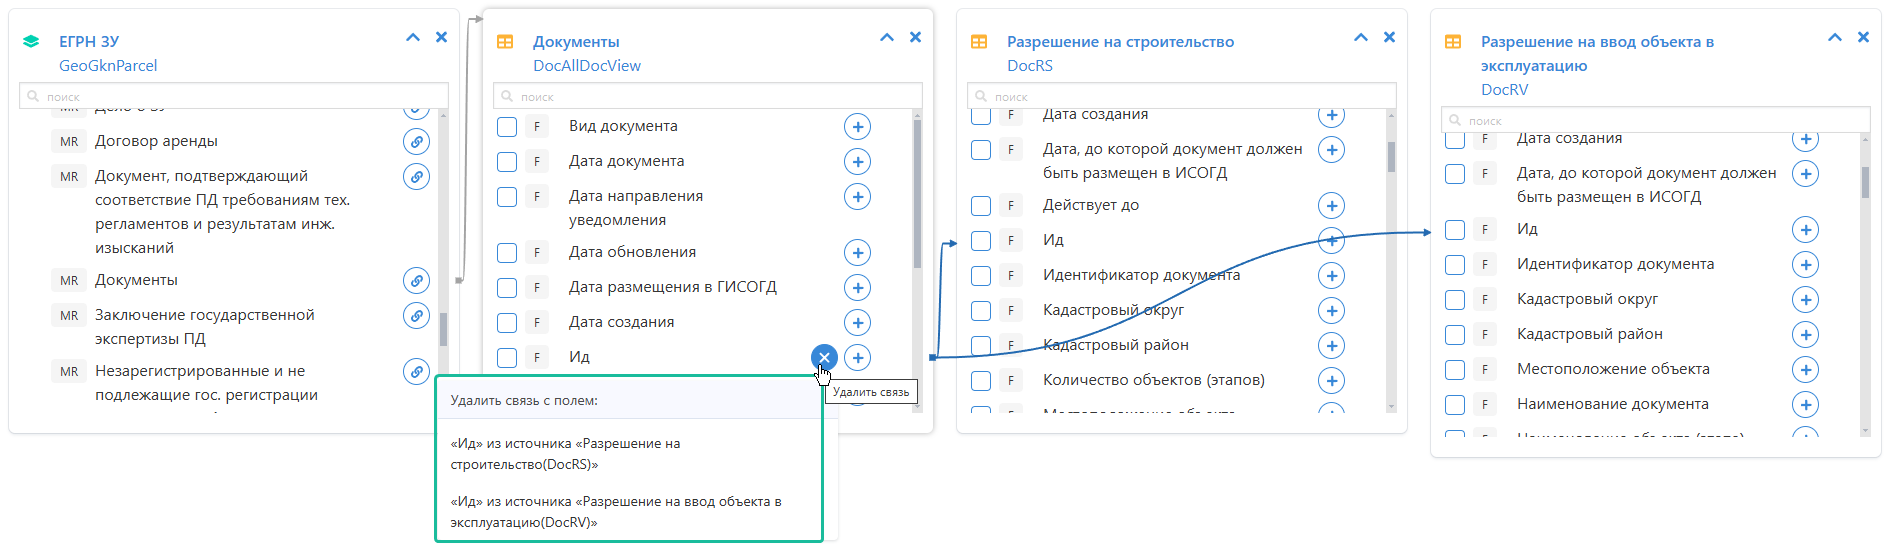The width and height of the screenshot is (1891, 551).
Task: Select Кадастровый округ text in DocRV panel
Action: tap(1587, 299)
